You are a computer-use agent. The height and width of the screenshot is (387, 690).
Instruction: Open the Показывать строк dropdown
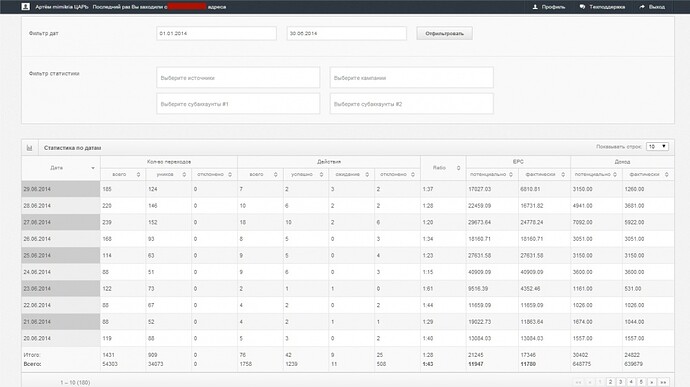pyautogui.click(x=657, y=147)
